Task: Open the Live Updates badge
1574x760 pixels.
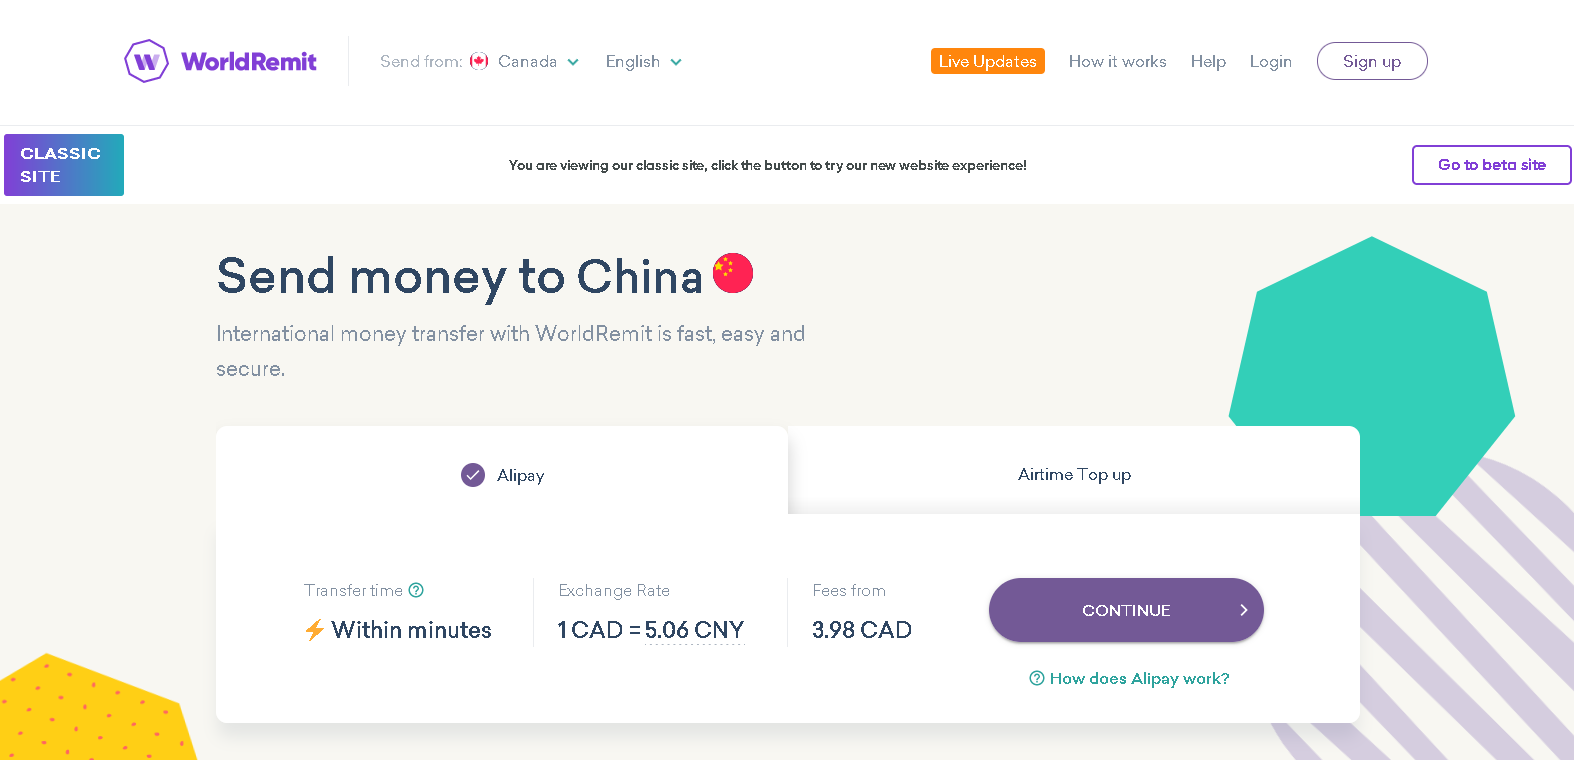Action: pyautogui.click(x=987, y=61)
